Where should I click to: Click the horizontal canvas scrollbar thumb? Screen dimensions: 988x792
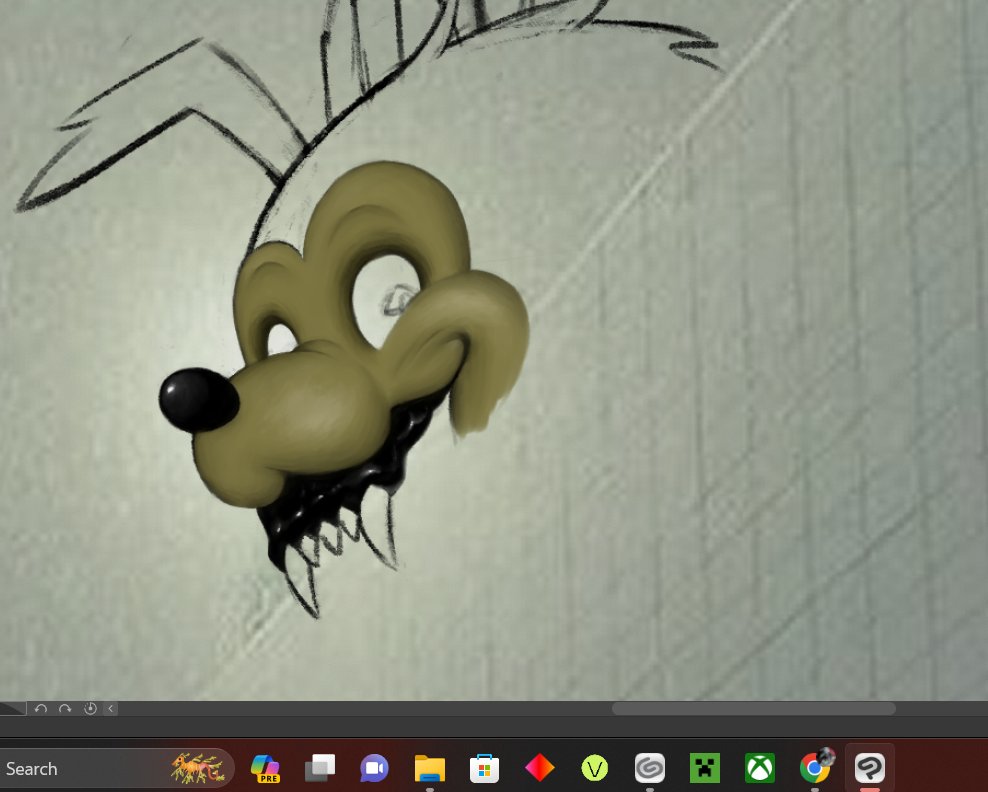tap(754, 709)
